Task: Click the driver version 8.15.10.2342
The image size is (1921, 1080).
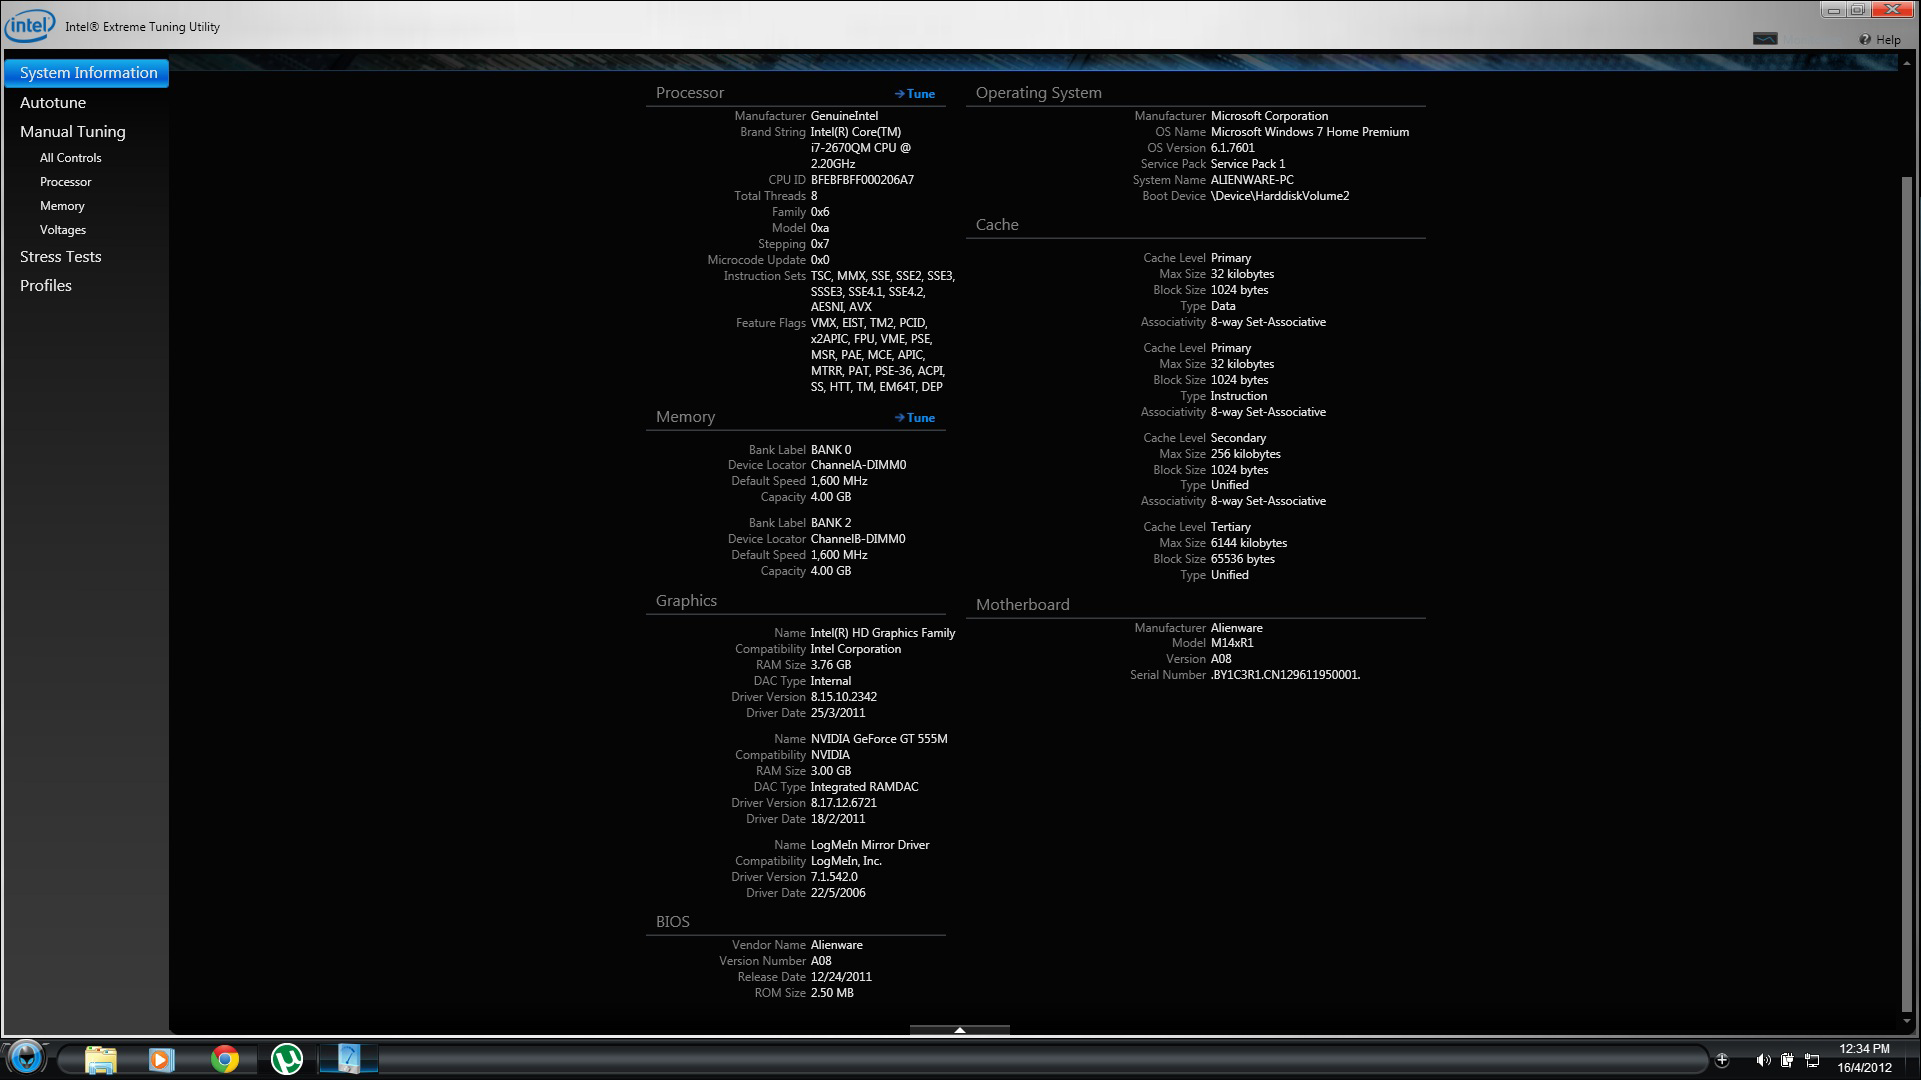Action: pyautogui.click(x=843, y=697)
